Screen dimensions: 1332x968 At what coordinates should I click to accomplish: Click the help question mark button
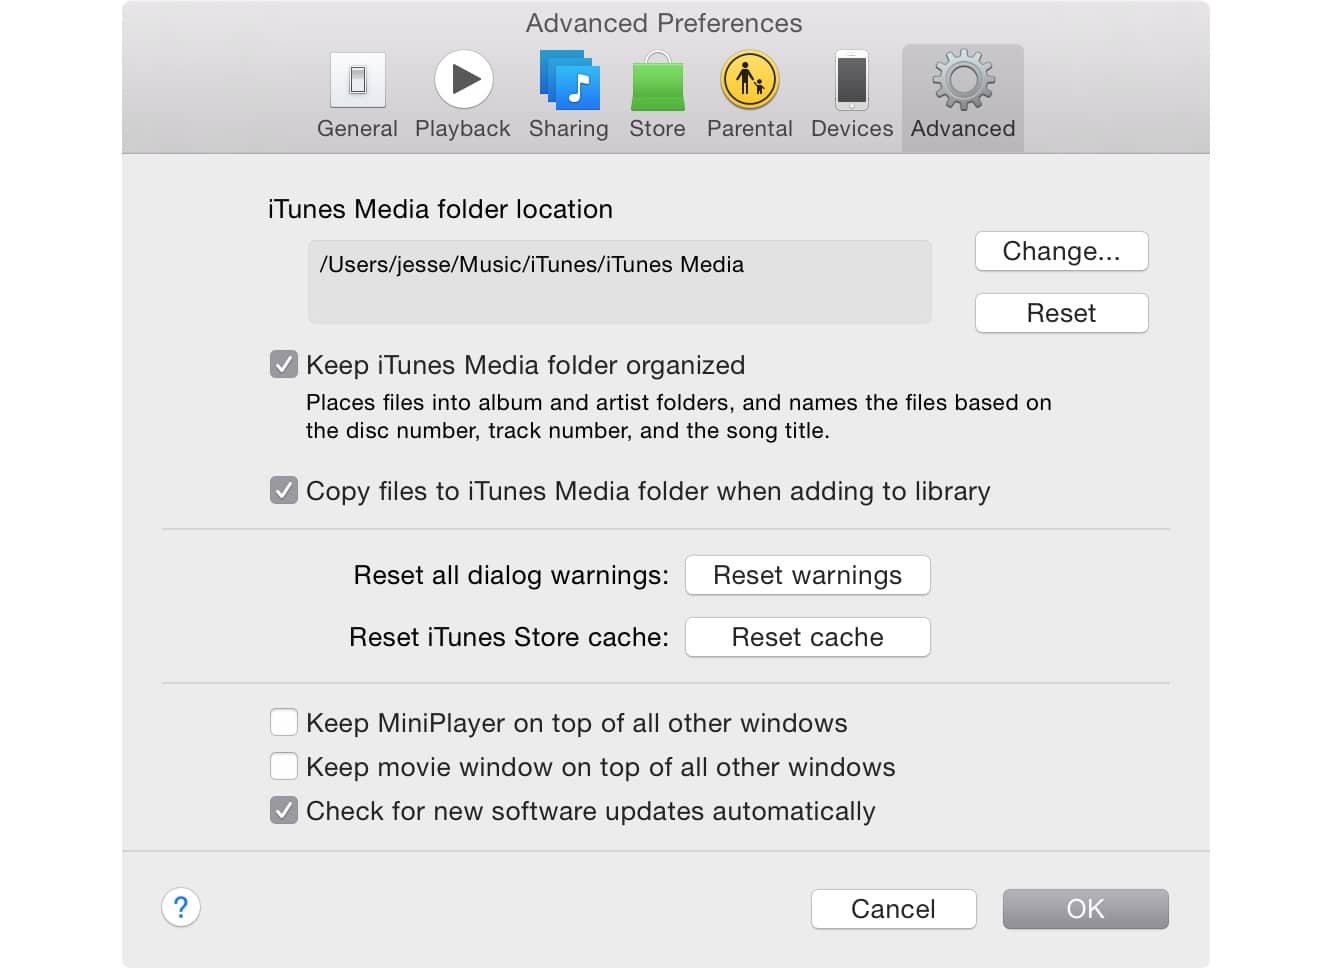coord(181,908)
